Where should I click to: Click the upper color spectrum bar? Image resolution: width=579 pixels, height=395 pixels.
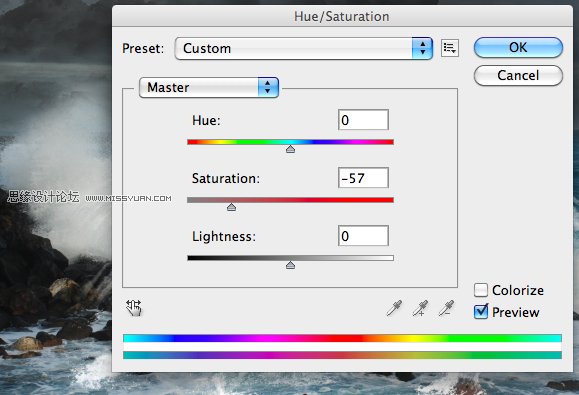point(342,338)
